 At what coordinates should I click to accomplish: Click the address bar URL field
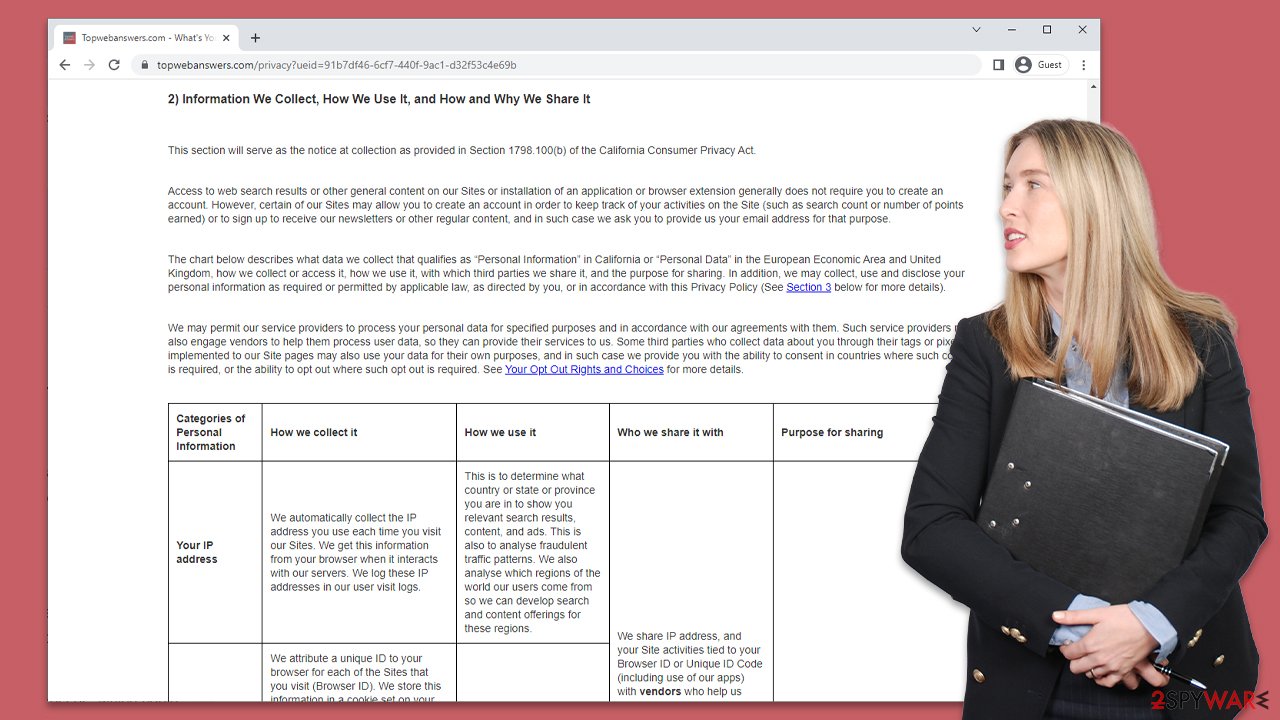[x=555, y=65]
